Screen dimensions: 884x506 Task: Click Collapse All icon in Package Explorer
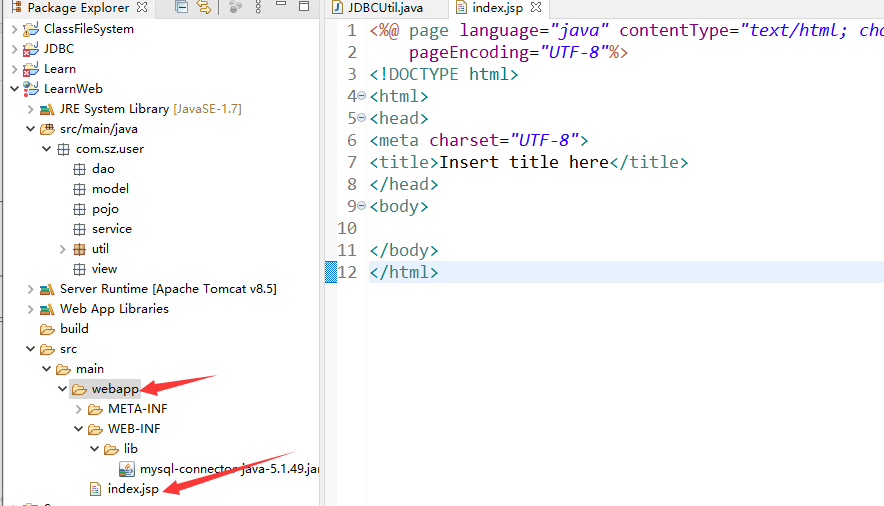pos(182,7)
